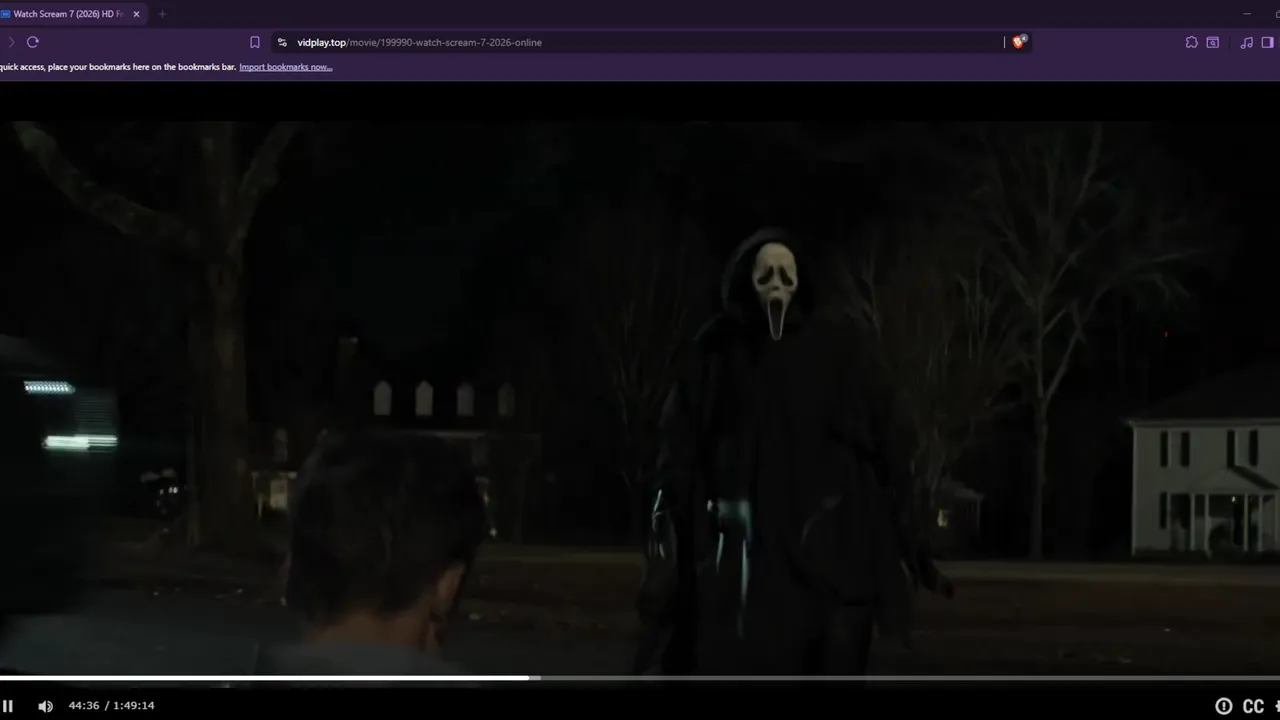The height and width of the screenshot is (720, 1280).
Task: Open site settings icon beside the URL
Action: [282, 42]
